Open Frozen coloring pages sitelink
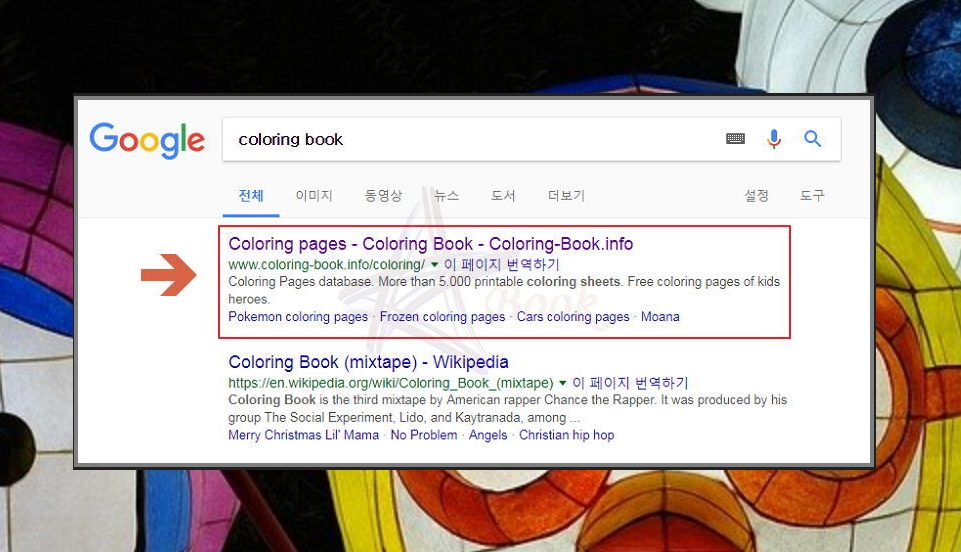Screen dimensions: 961x552 point(443,317)
